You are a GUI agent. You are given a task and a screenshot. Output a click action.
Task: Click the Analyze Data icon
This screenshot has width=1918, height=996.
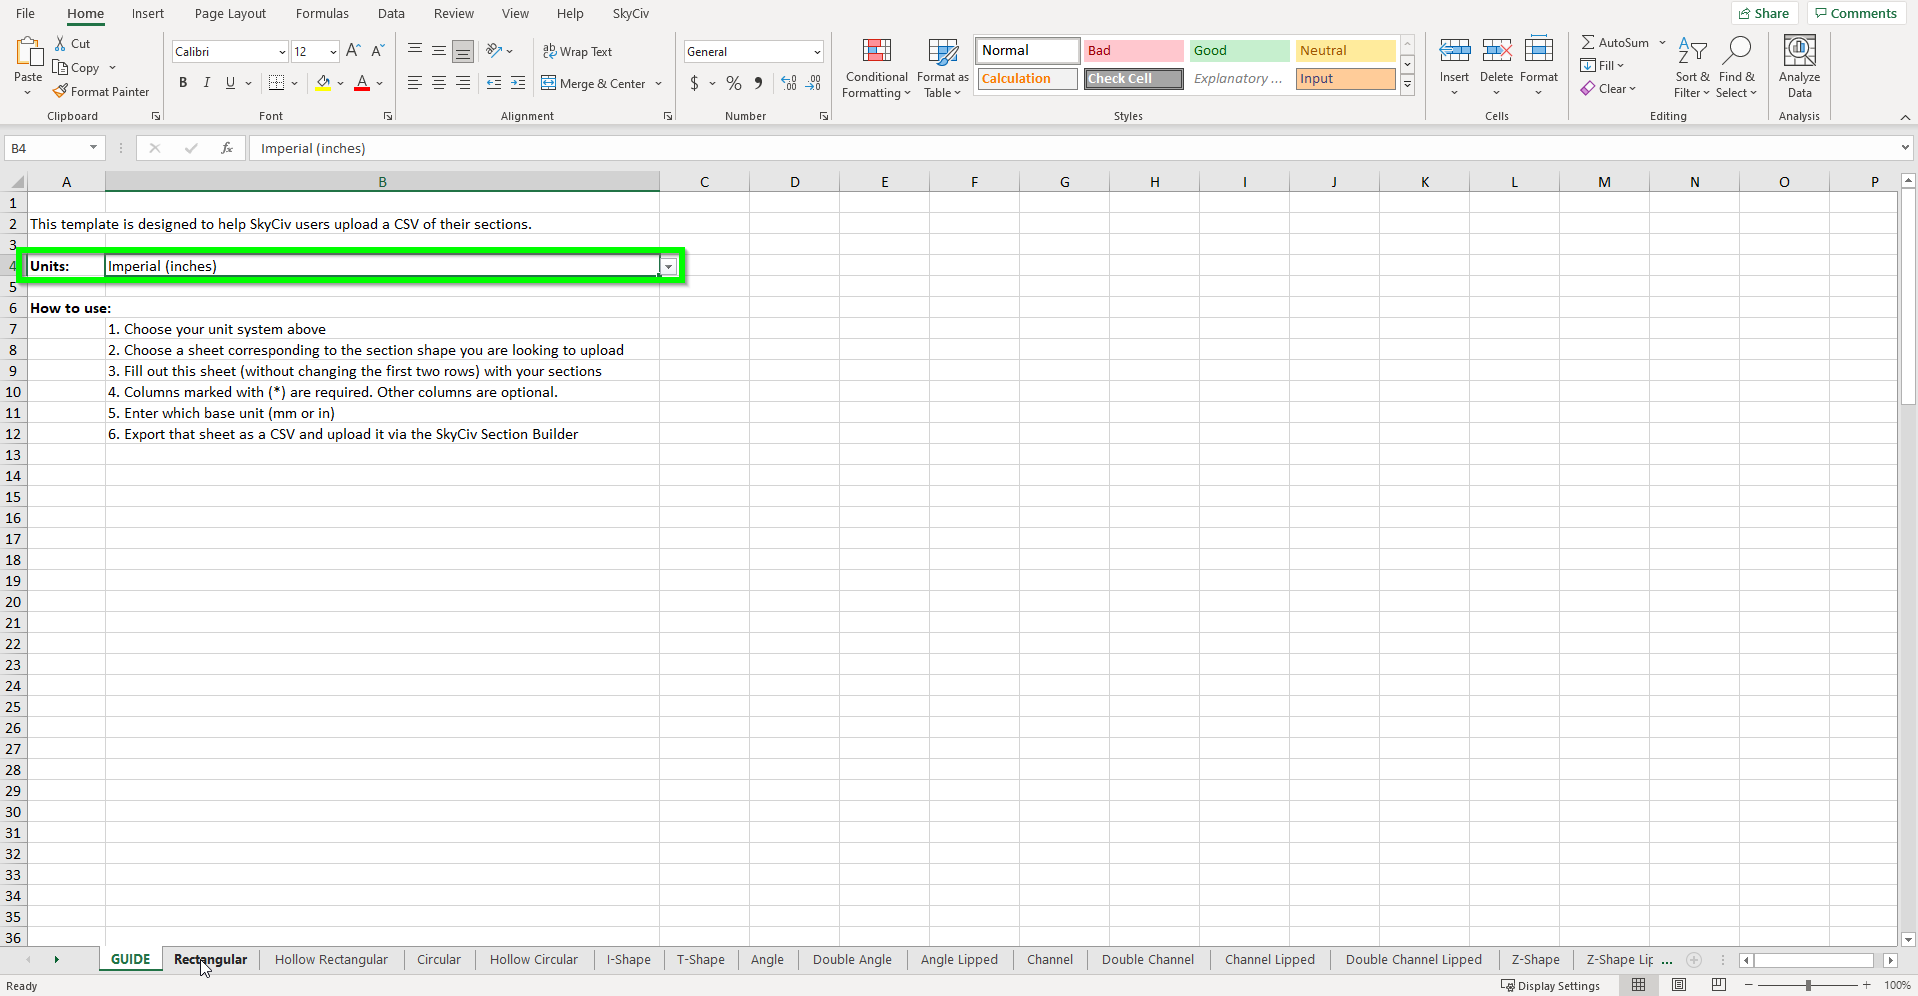pos(1799,51)
